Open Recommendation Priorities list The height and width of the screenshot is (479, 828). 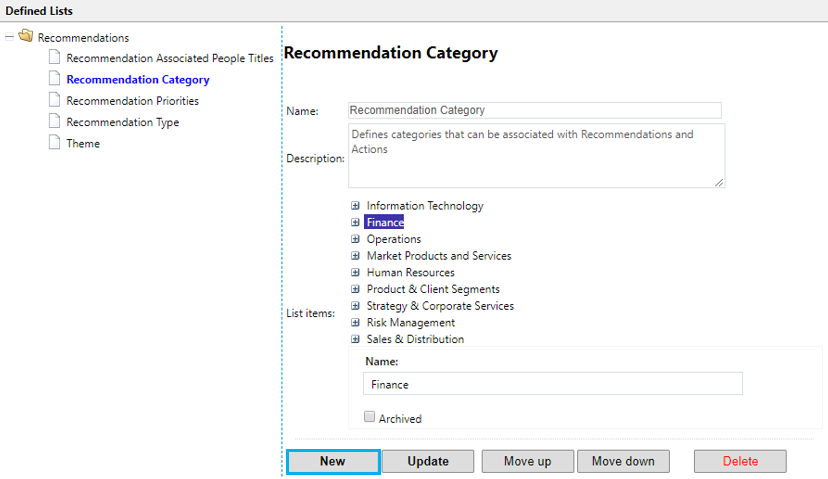(132, 101)
